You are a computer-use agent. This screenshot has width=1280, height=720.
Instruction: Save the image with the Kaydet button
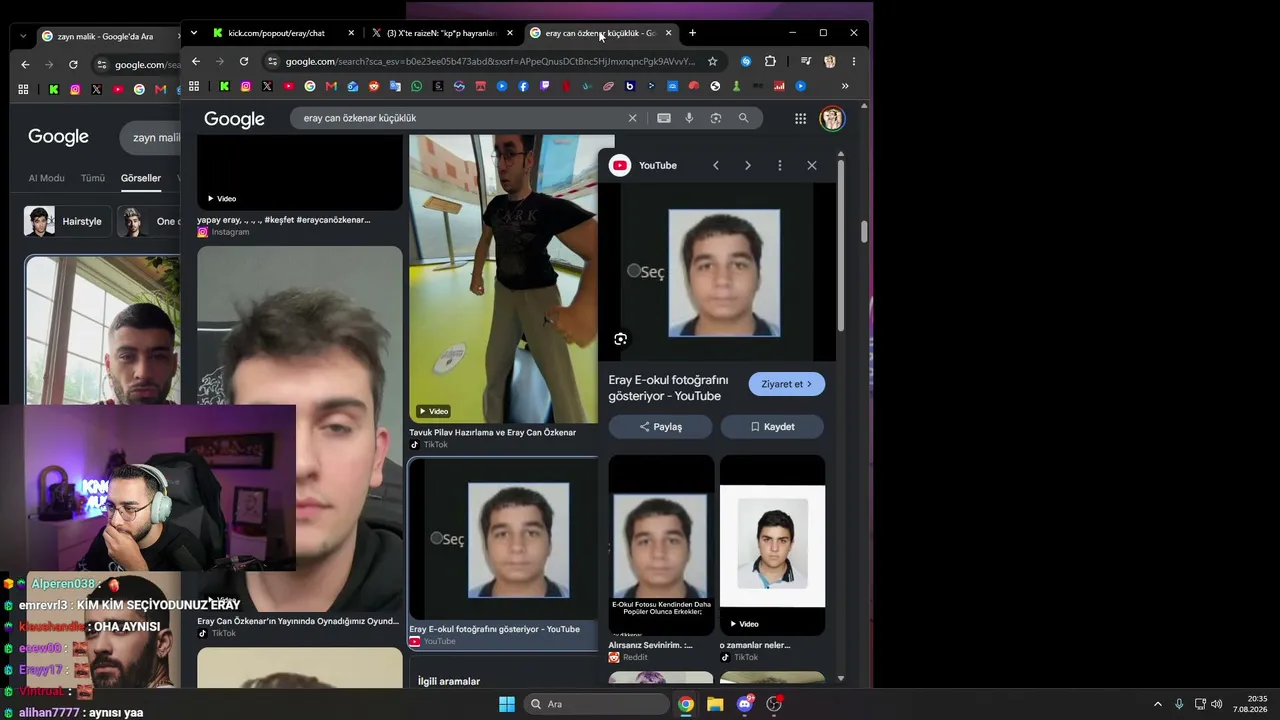tap(772, 427)
